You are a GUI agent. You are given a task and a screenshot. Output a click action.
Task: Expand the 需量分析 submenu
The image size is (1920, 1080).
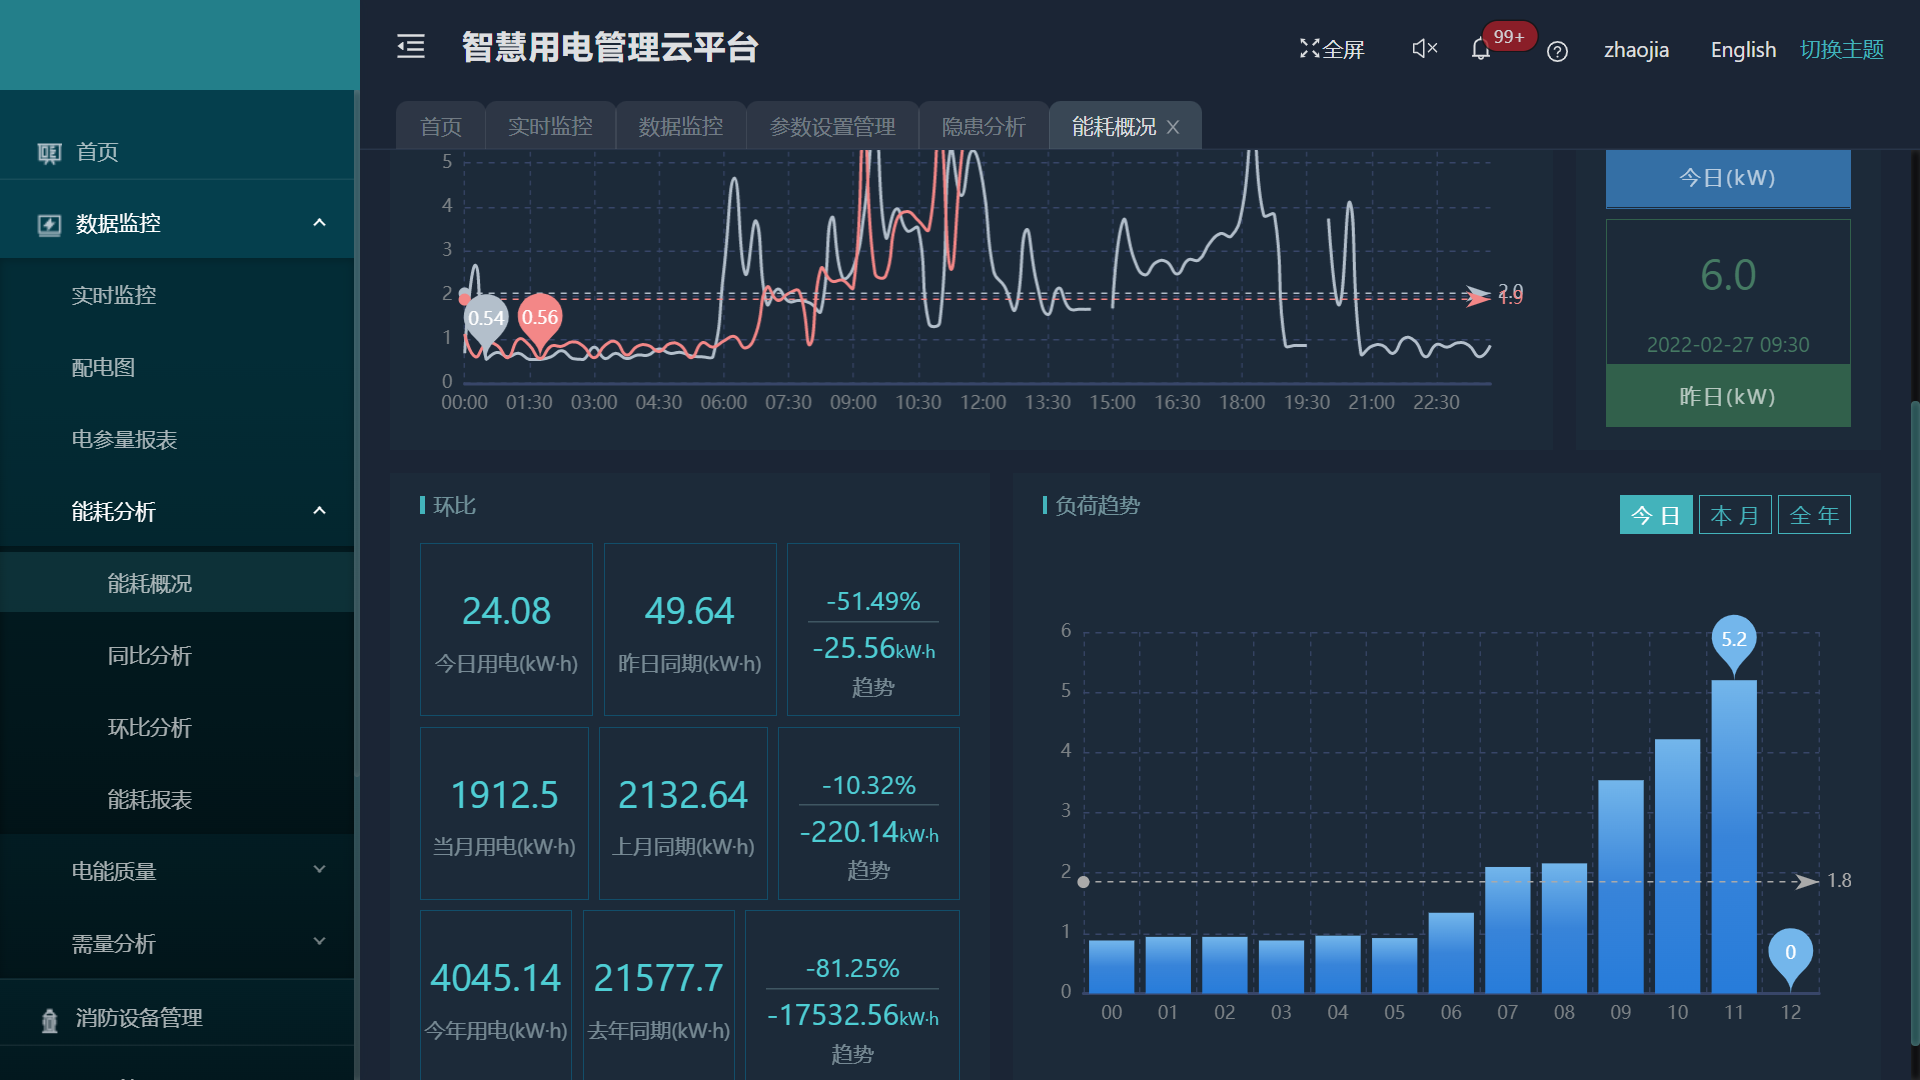(x=319, y=942)
